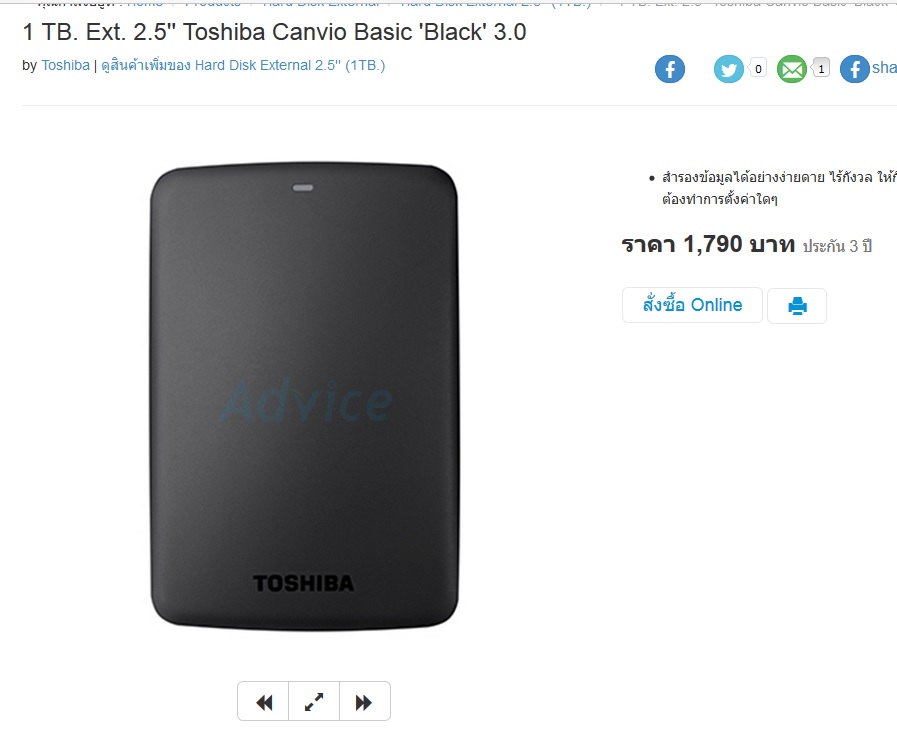The width and height of the screenshot is (897, 743).
Task: Send product by email icon
Action: point(792,69)
